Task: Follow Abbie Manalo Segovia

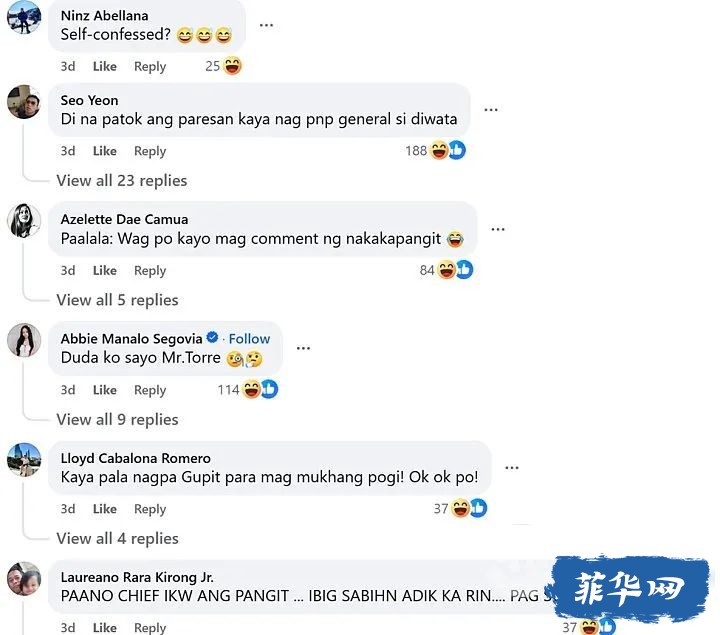Action: pos(249,339)
